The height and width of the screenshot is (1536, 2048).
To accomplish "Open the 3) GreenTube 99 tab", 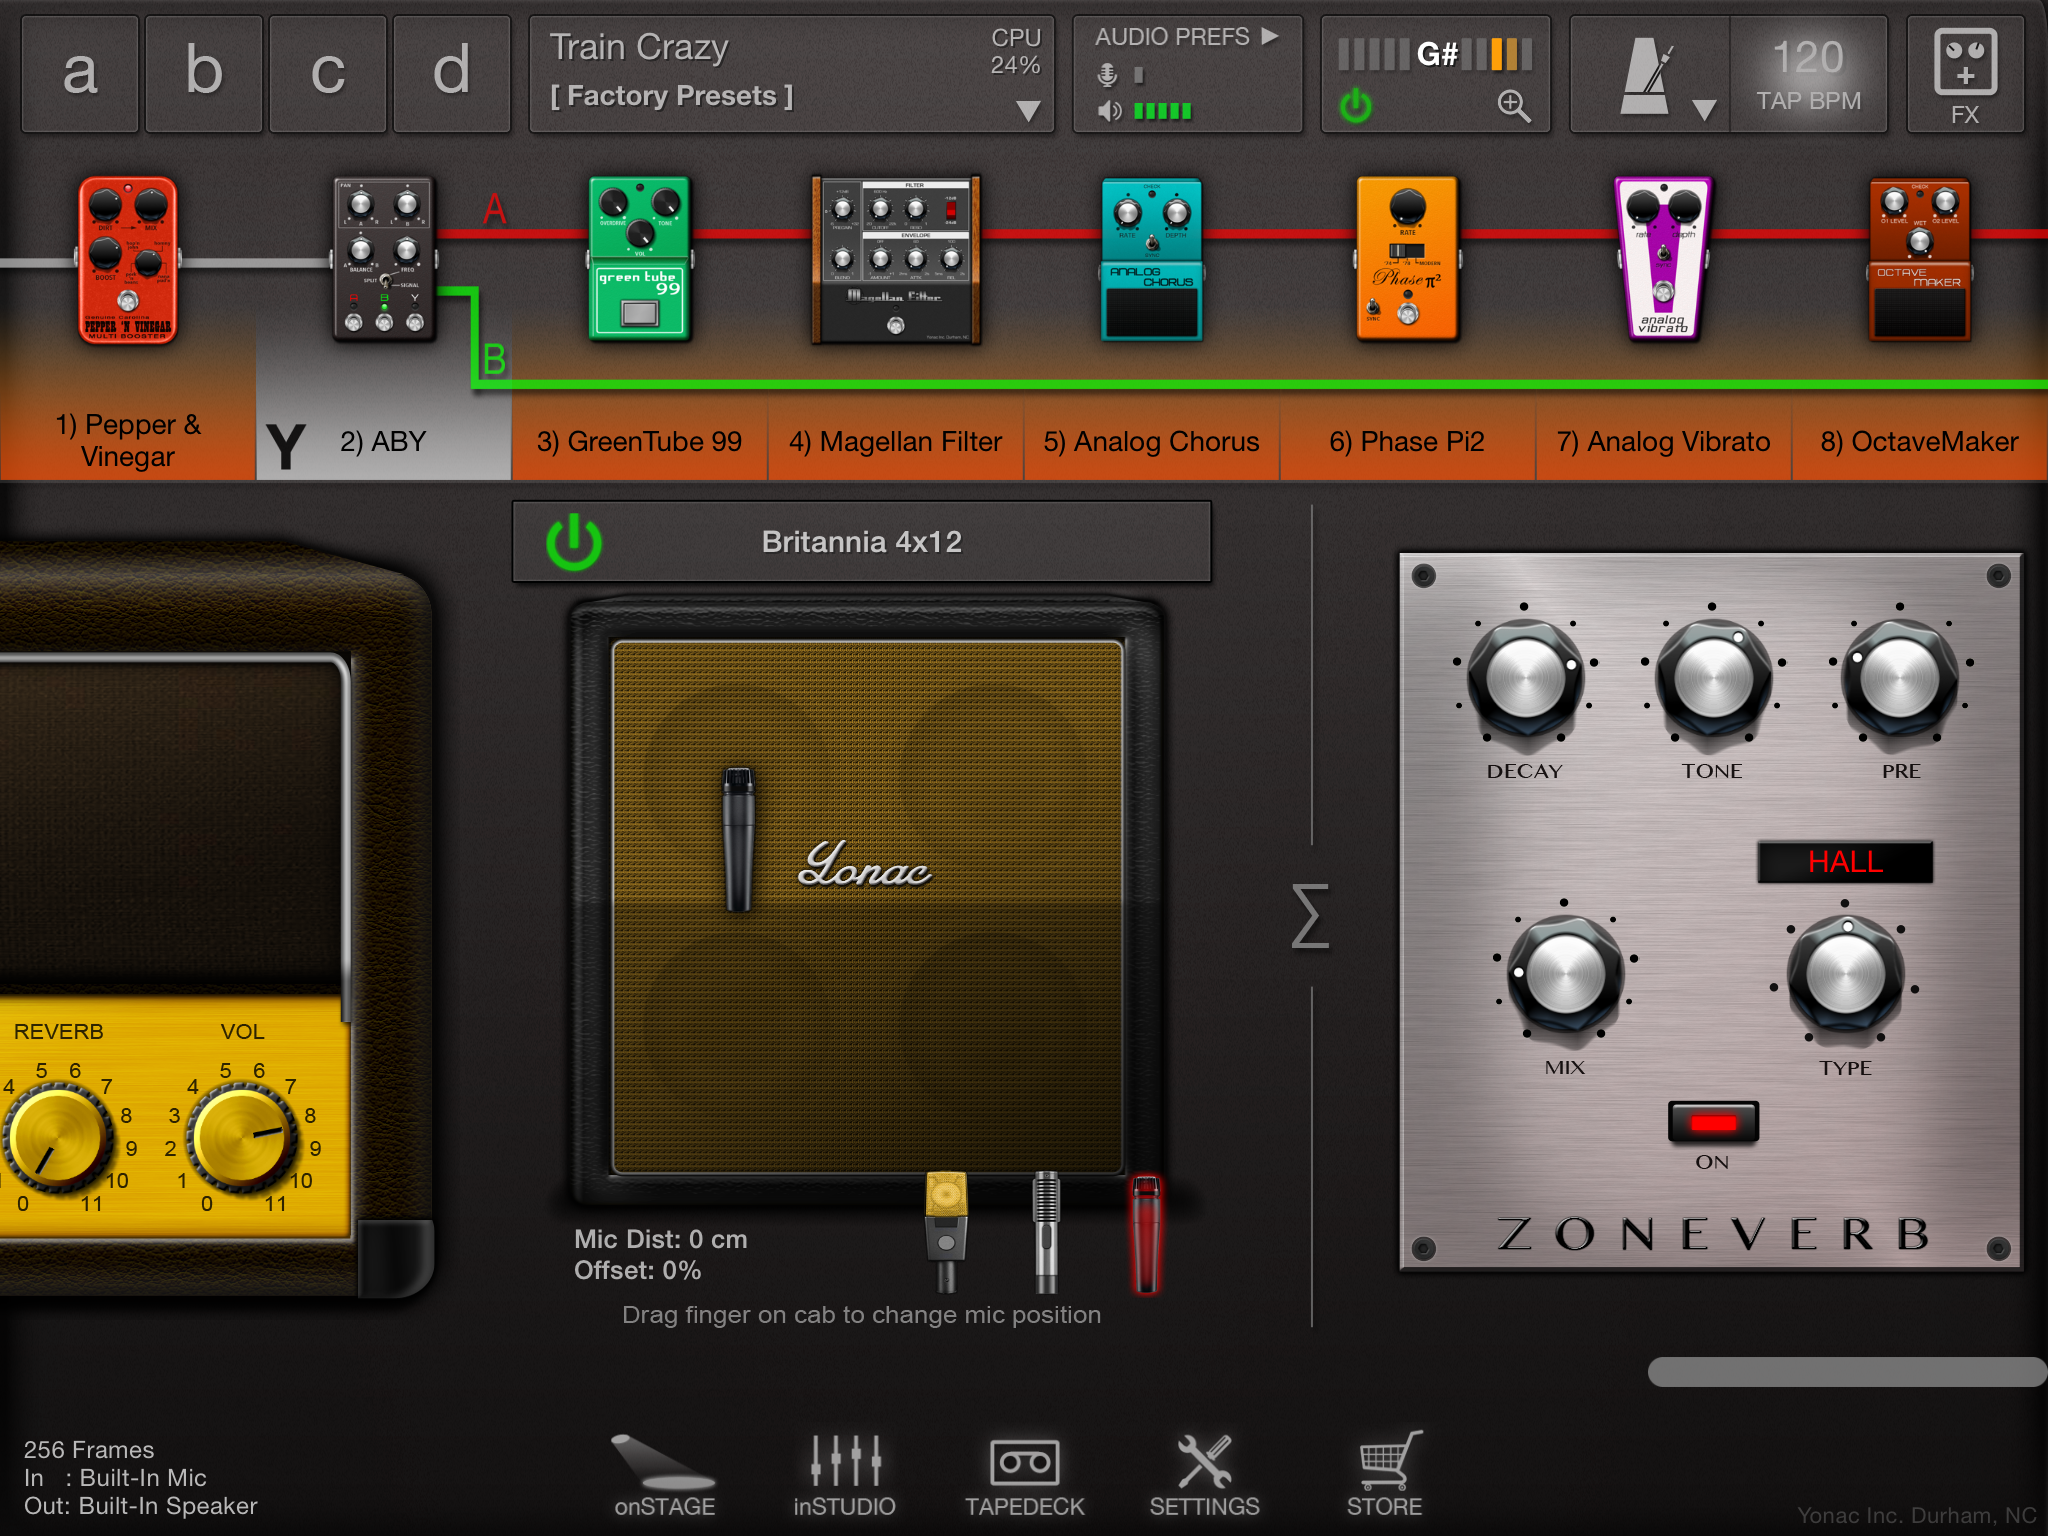I will 640,441.
